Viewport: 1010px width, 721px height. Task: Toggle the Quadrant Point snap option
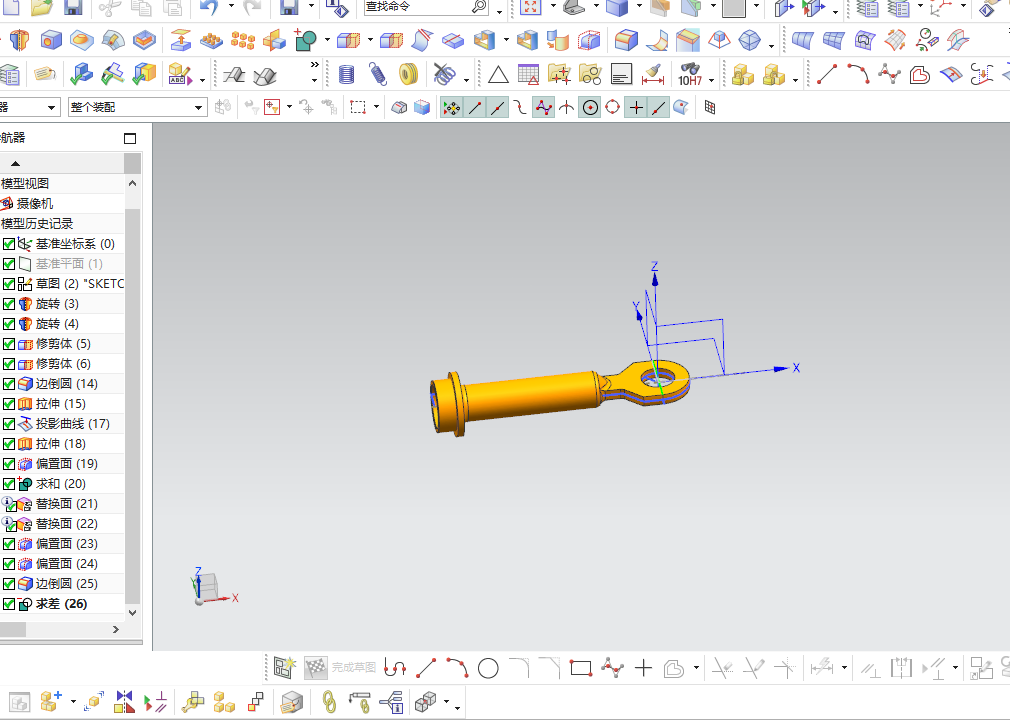613,108
